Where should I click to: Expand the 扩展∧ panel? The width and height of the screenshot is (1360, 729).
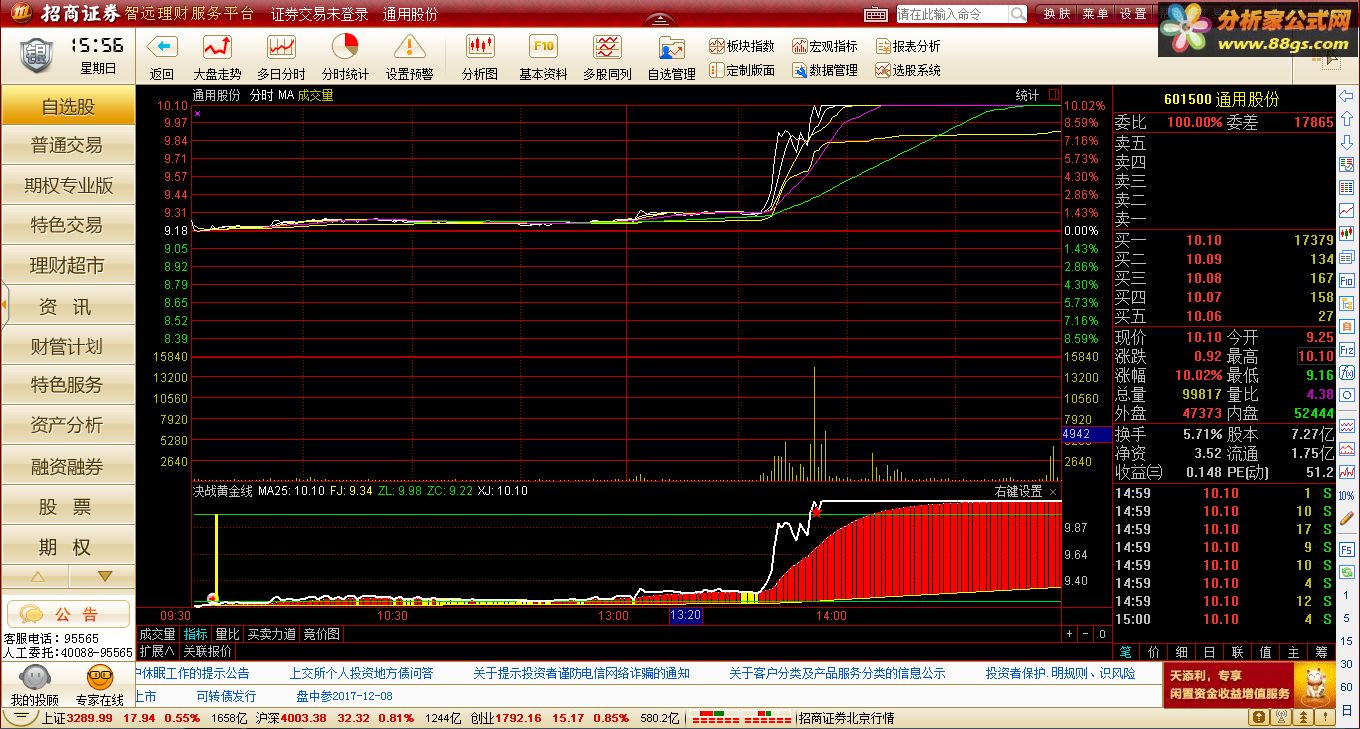(157, 651)
